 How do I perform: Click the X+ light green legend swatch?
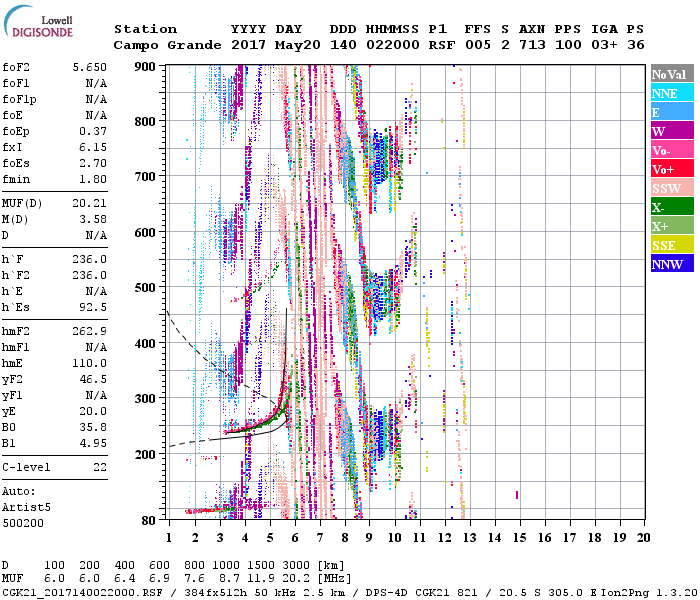(x=672, y=226)
